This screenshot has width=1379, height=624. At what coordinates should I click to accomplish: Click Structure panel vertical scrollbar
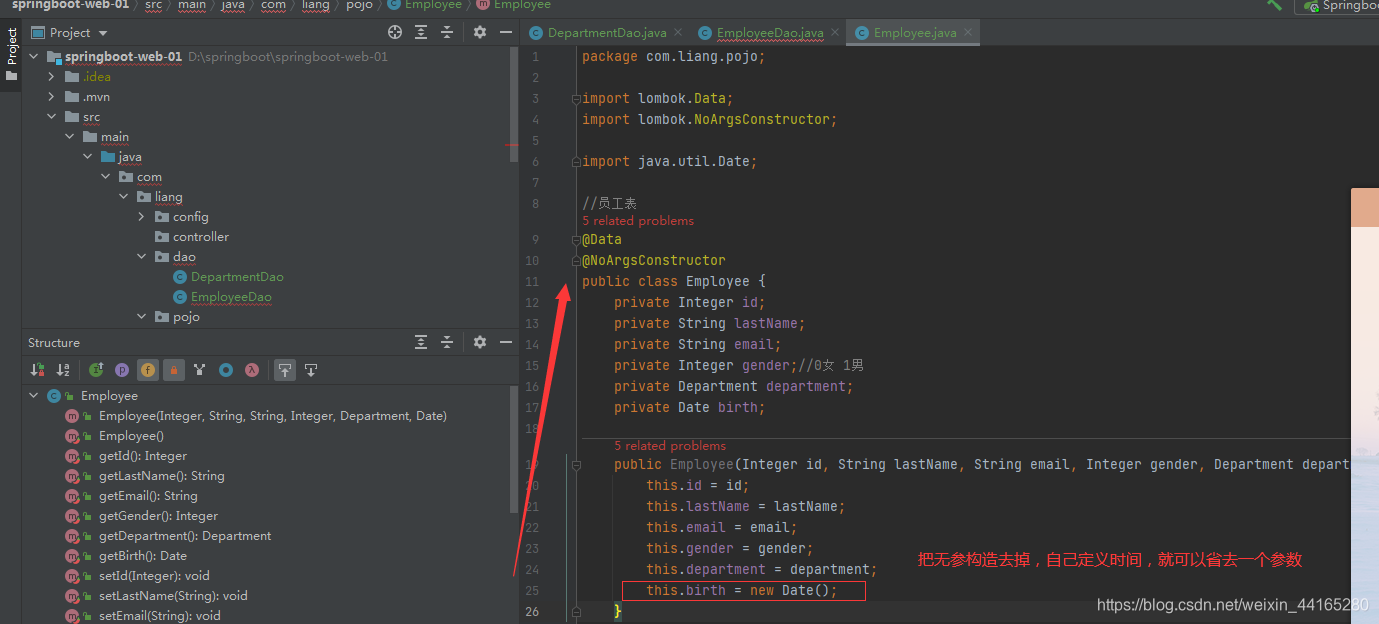pyautogui.click(x=515, y=450)
